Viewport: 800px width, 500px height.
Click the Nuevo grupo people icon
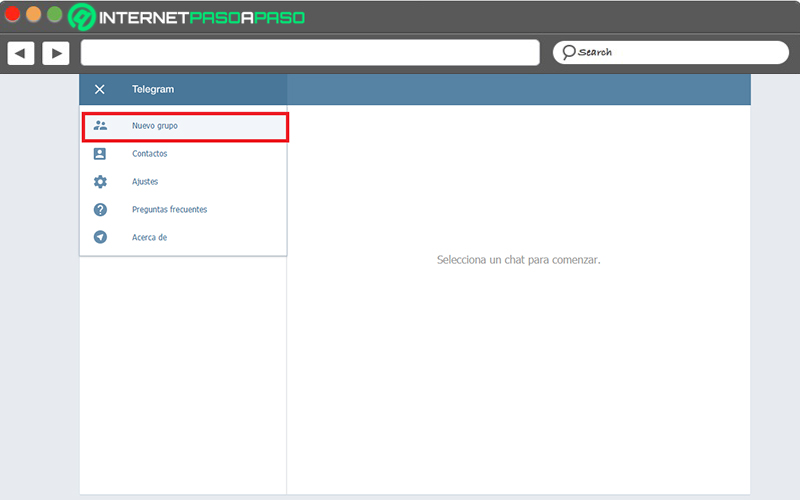[x=100, y=126]
